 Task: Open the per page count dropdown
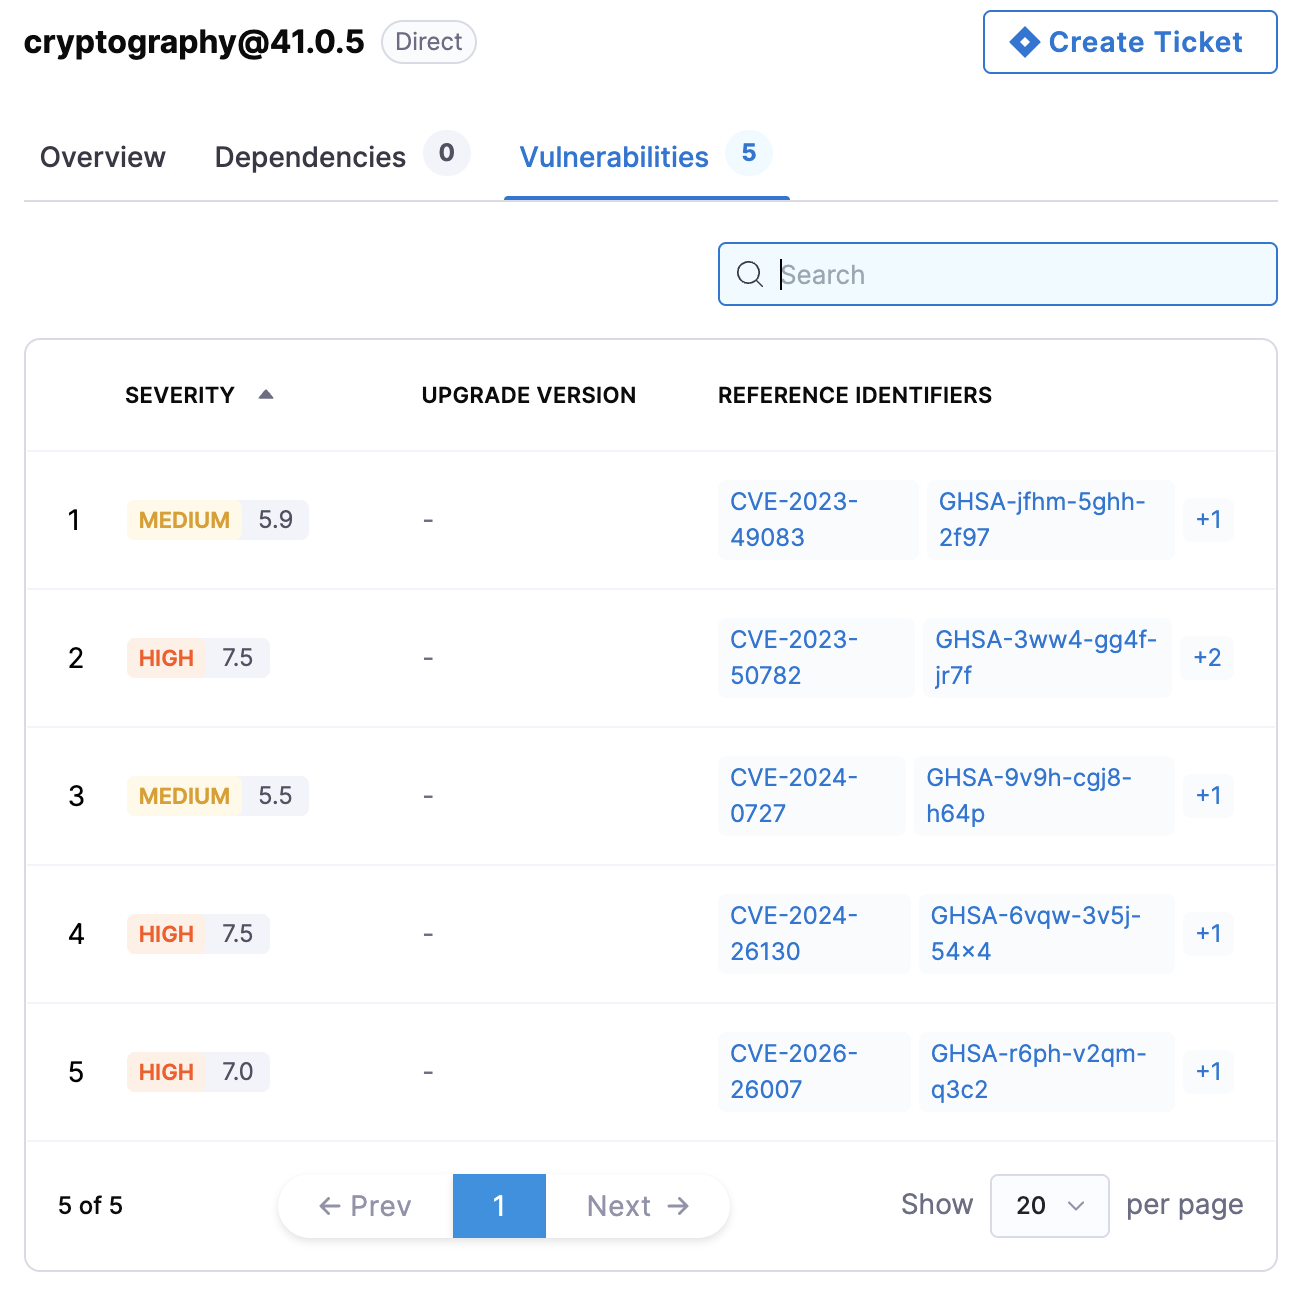coord(1049,1205)
